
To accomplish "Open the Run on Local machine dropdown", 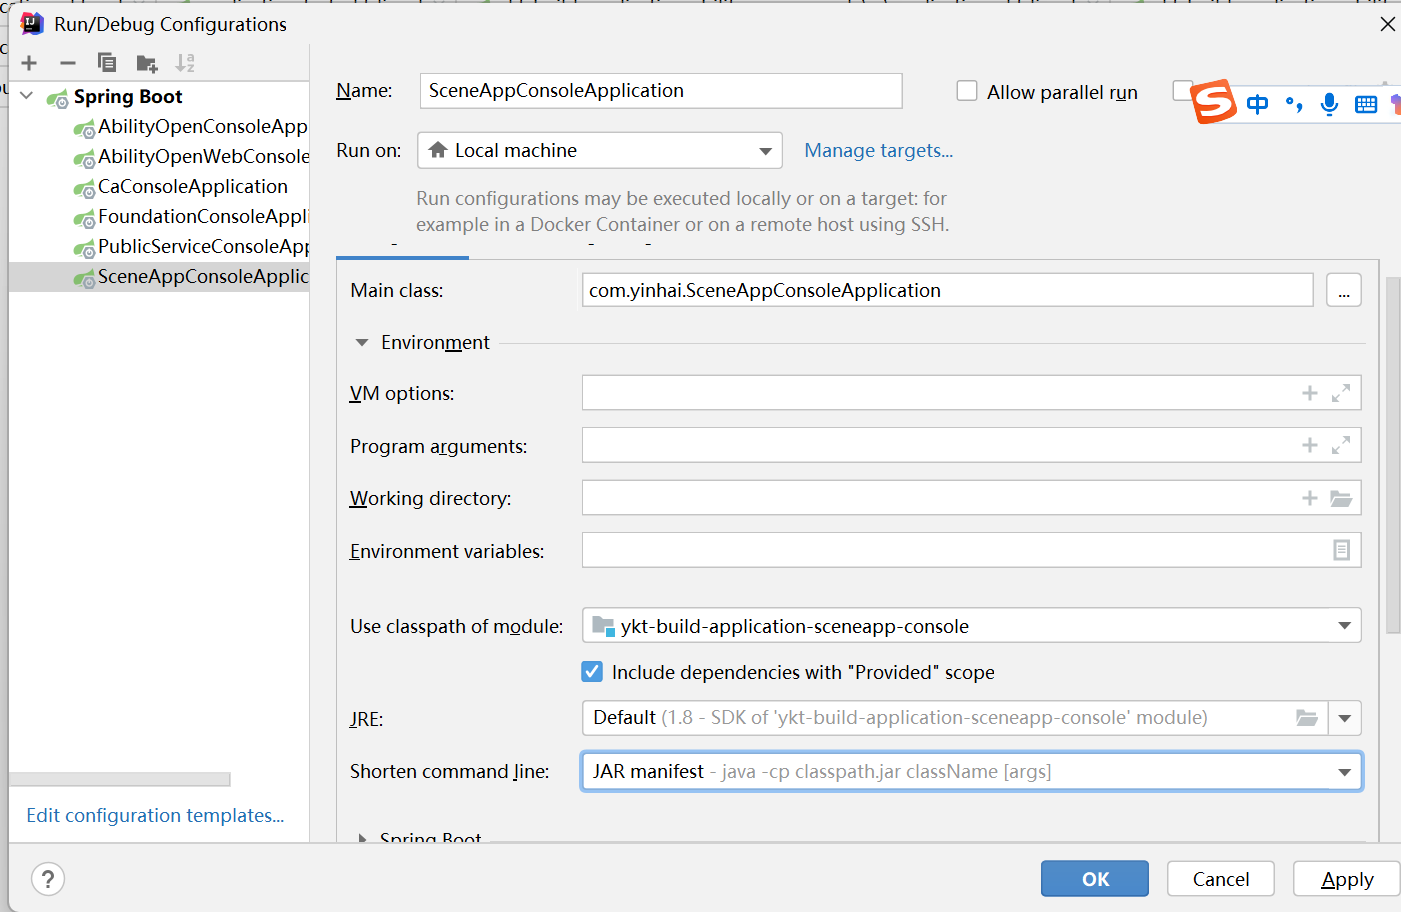I will (599, 151).
